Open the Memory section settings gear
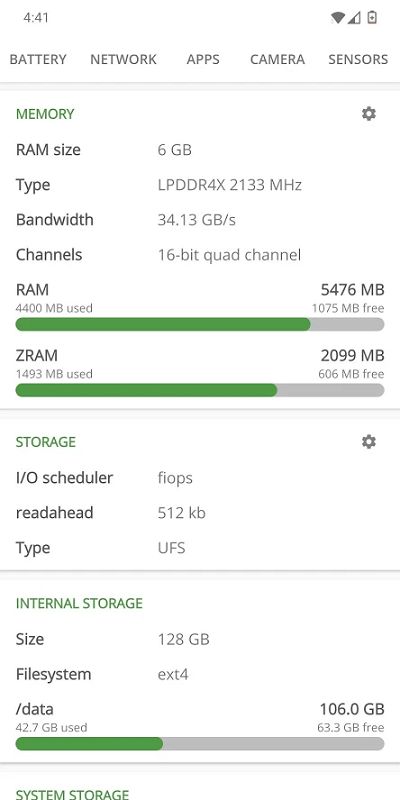This screenshot has height=800, width=400. [368, 114]
